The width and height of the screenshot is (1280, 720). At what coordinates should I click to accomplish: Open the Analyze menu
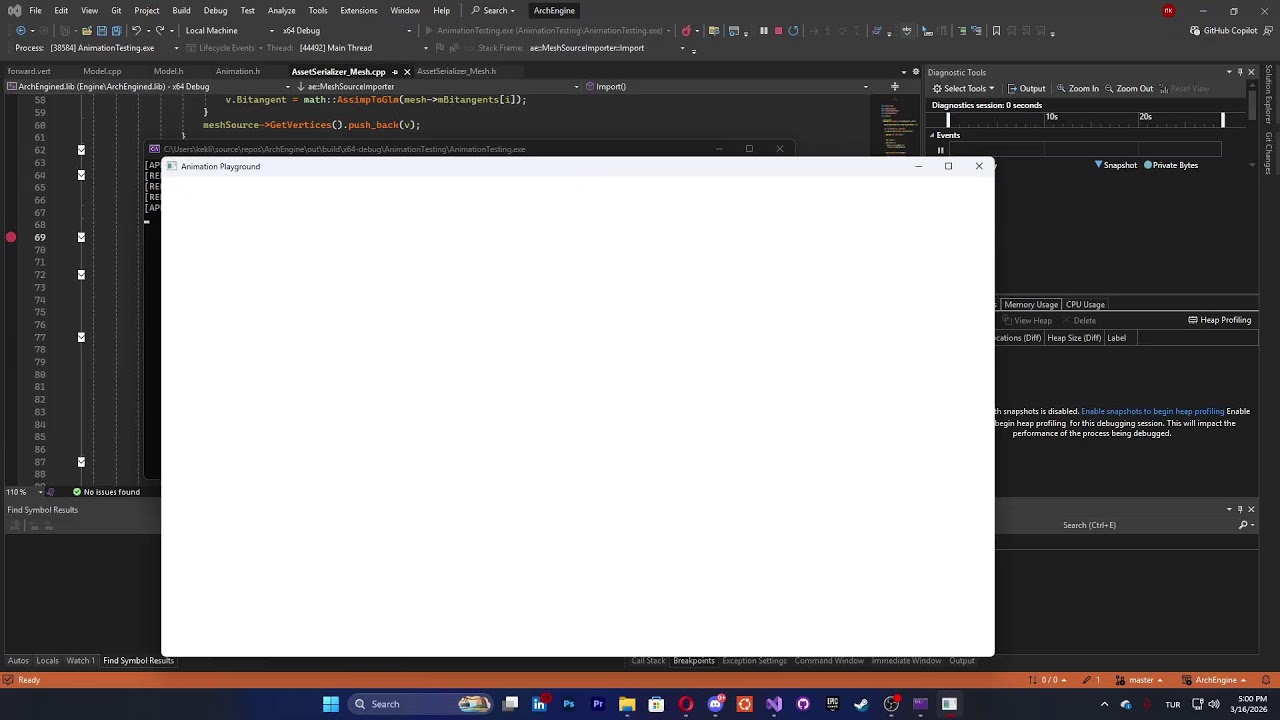coord(281,10)
